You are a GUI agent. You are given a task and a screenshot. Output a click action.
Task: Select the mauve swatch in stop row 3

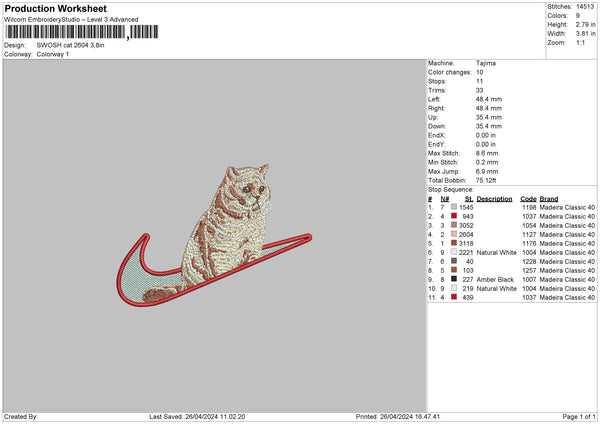click(454, 225)
